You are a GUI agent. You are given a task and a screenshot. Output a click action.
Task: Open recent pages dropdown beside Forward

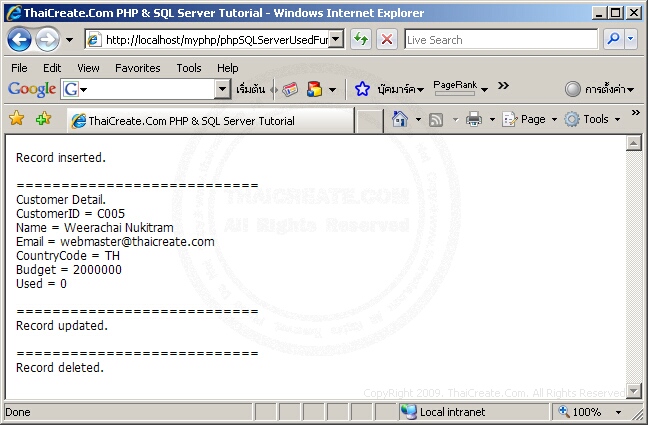pyautogui.click(x=69, y=40)
